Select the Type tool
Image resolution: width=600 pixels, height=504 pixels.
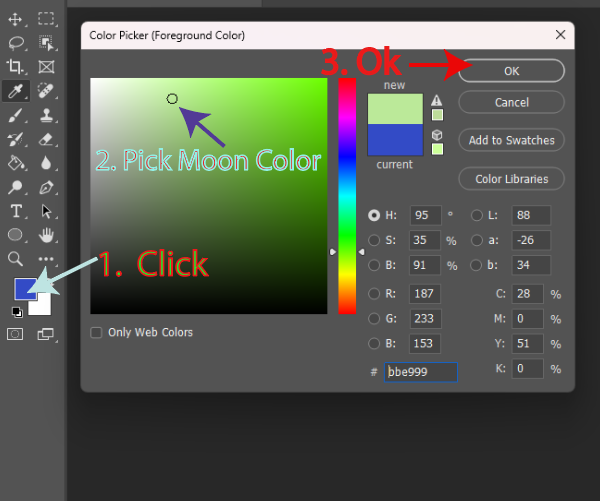tap(16, 211)
